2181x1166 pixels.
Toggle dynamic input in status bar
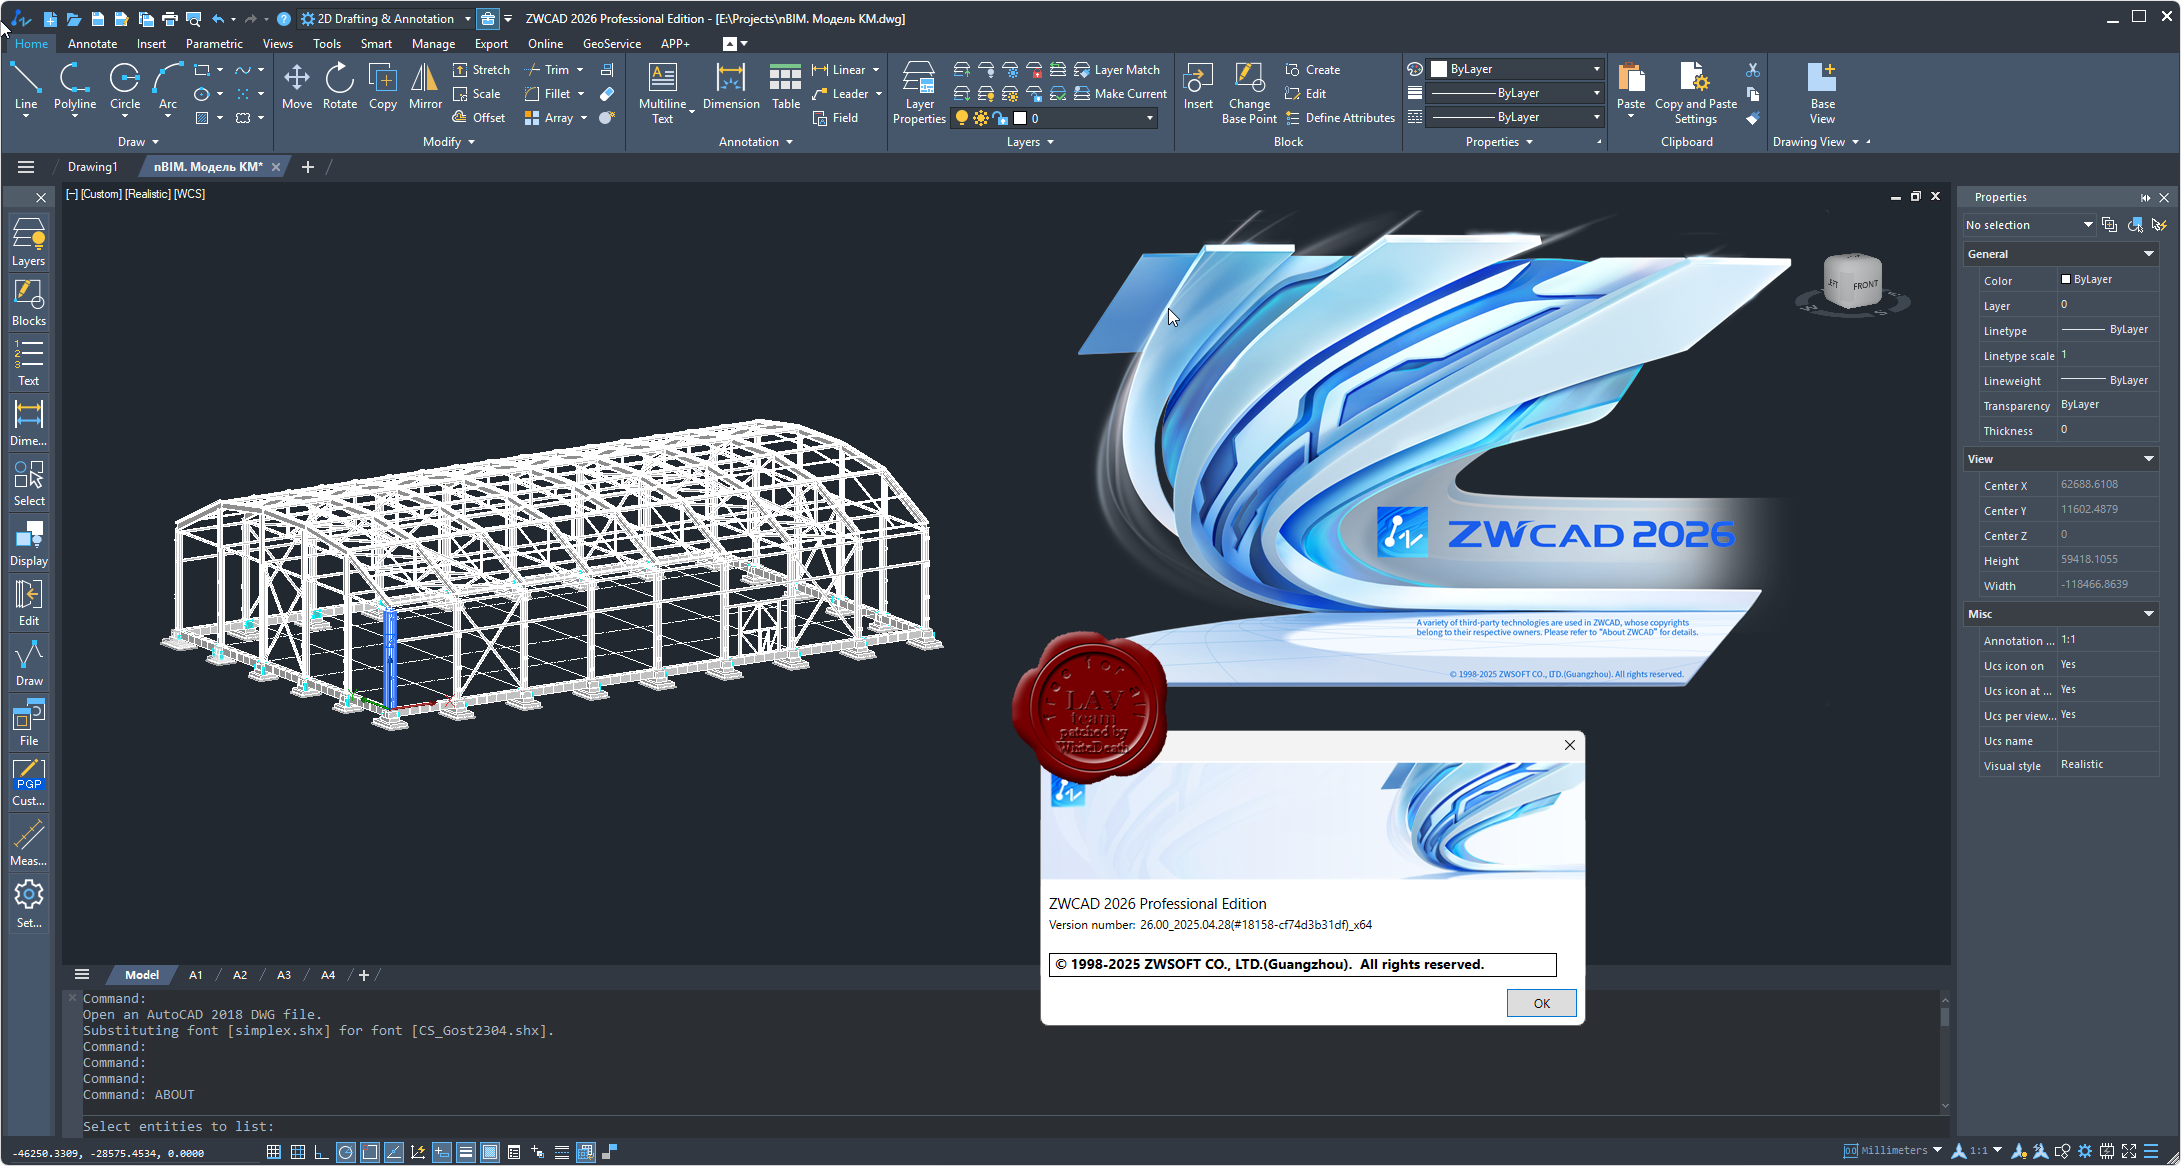tap(442, 1152)
